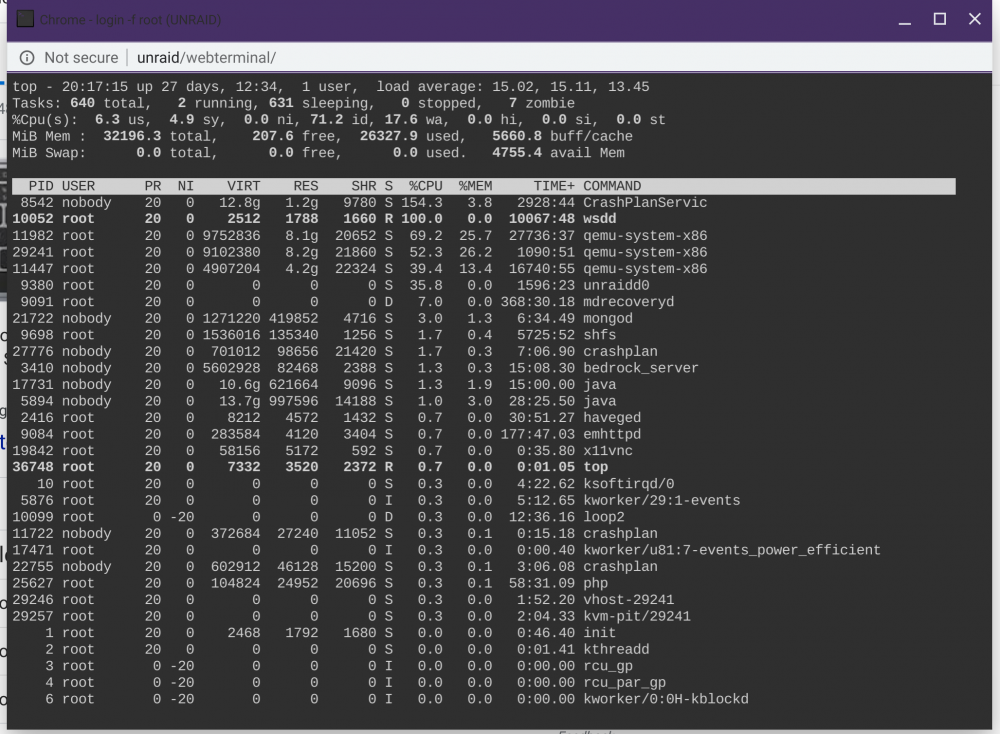Click PID 11447 in the process list
Image resolution: width=1000 pixels, height=734 pixels.
(33, 269)
